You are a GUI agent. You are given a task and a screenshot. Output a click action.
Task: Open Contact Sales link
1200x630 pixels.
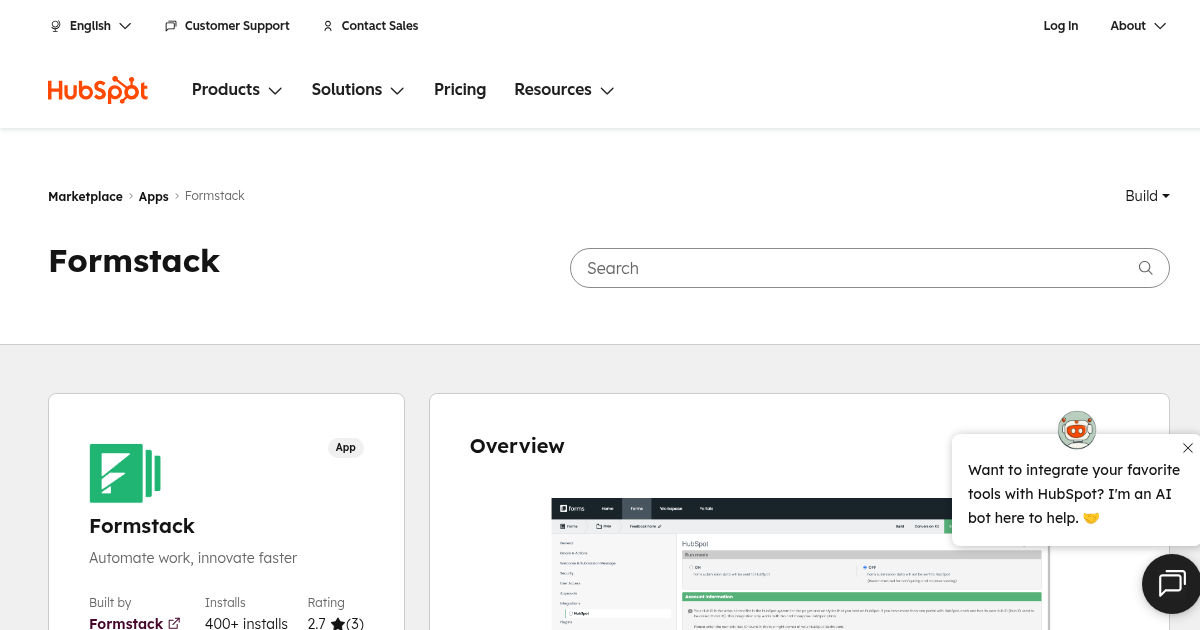pos(380,26)
